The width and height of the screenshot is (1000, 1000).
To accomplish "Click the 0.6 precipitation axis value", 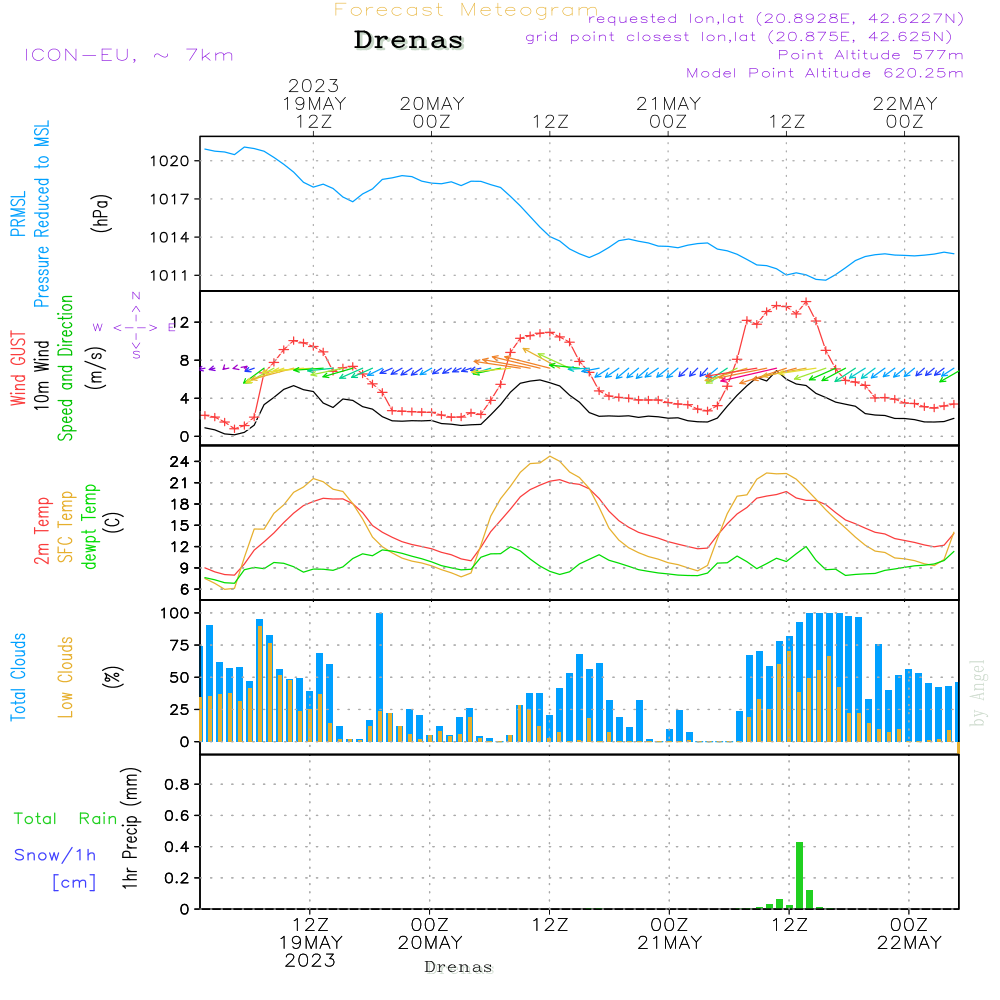I will [x=176, y=816].
